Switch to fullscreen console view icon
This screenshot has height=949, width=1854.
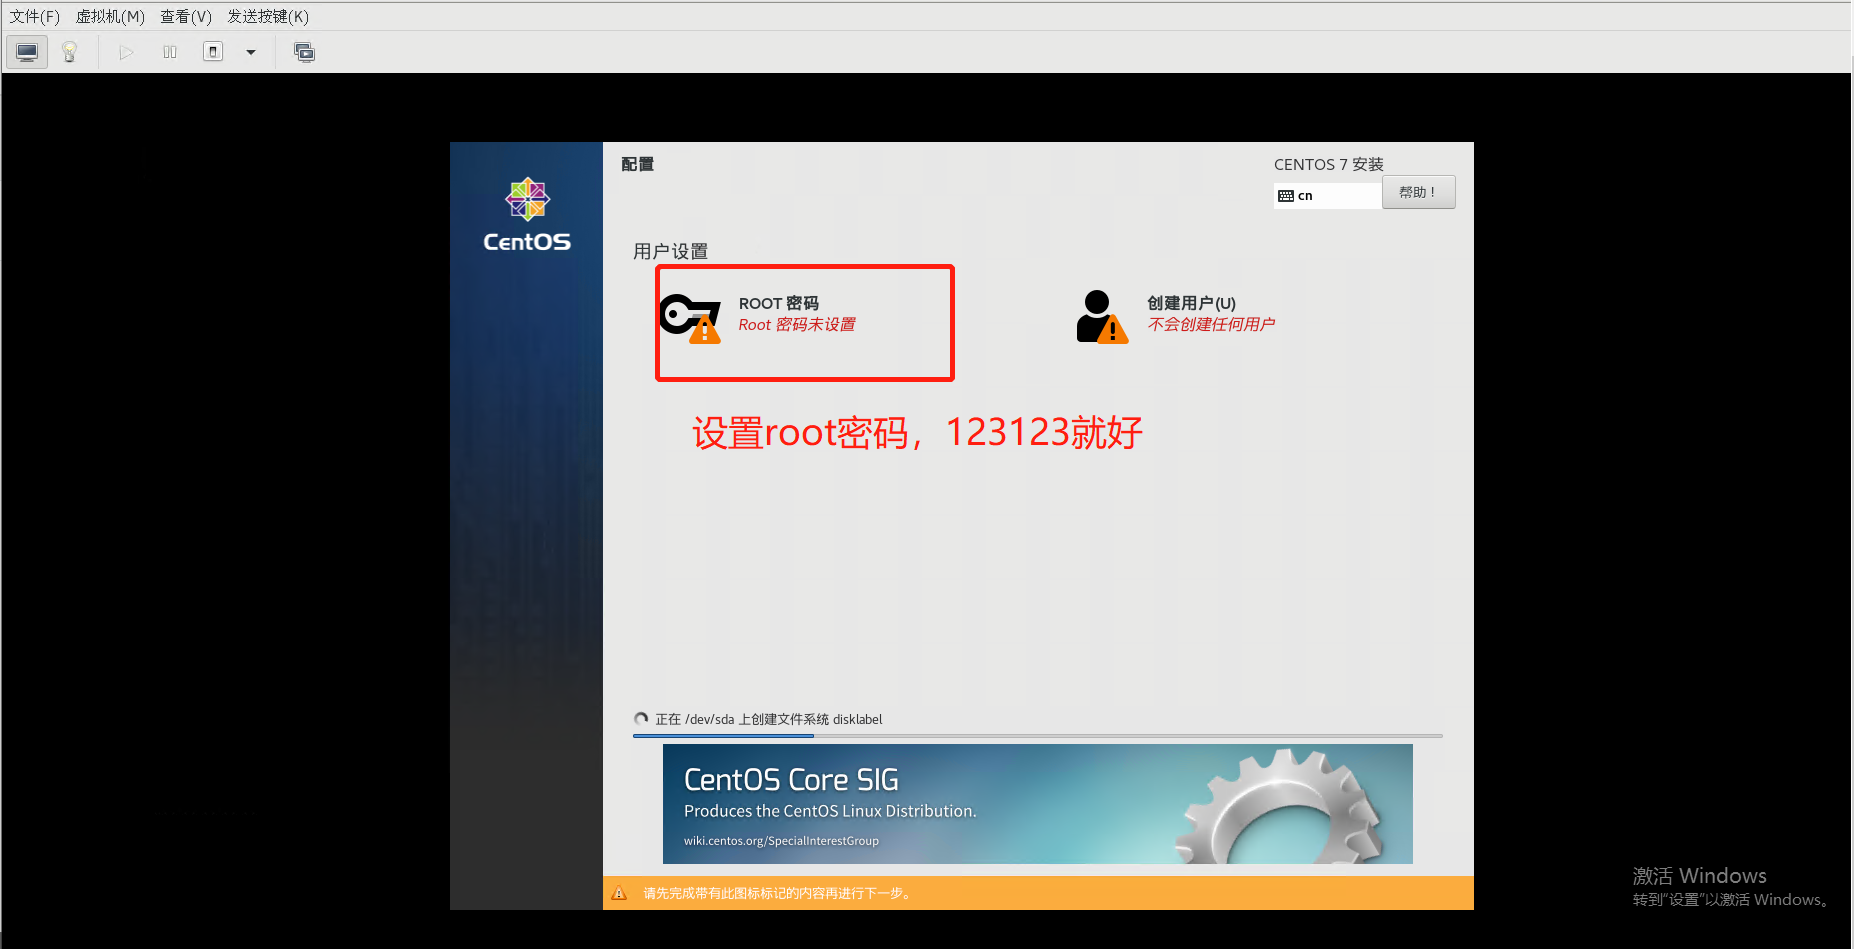[304, 52]
